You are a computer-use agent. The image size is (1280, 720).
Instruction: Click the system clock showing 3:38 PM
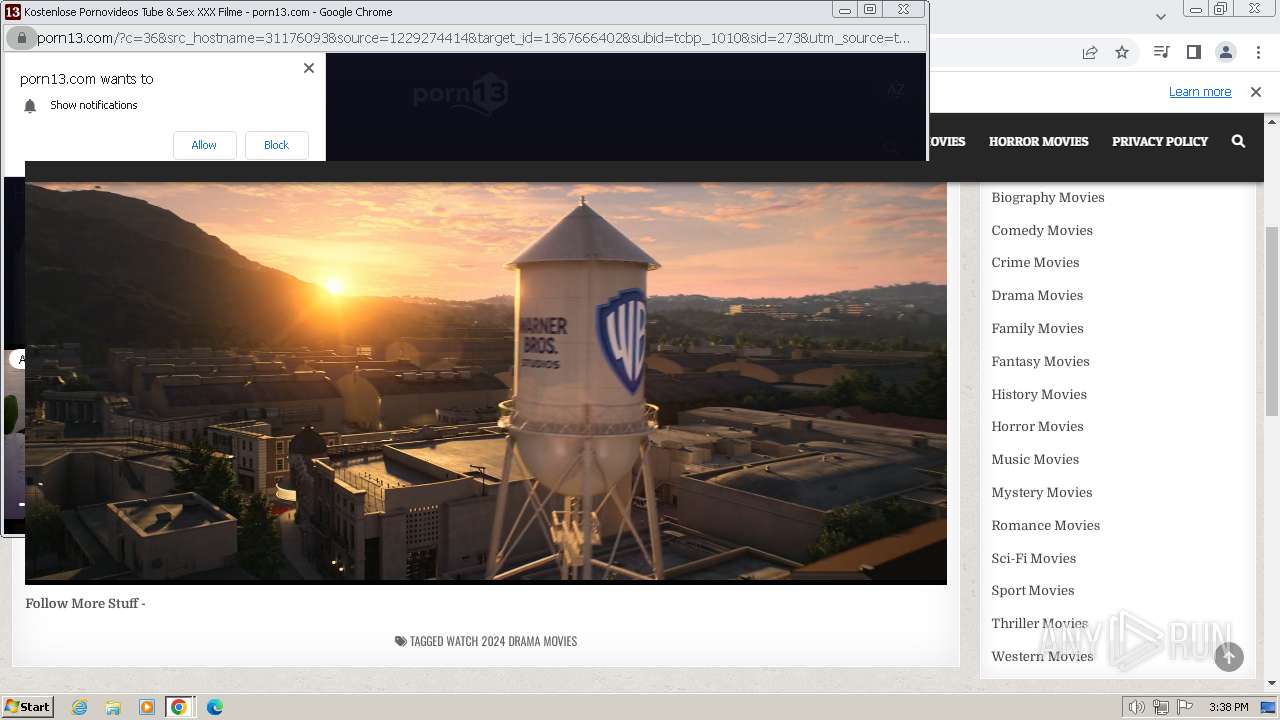tap(1228, 707)
